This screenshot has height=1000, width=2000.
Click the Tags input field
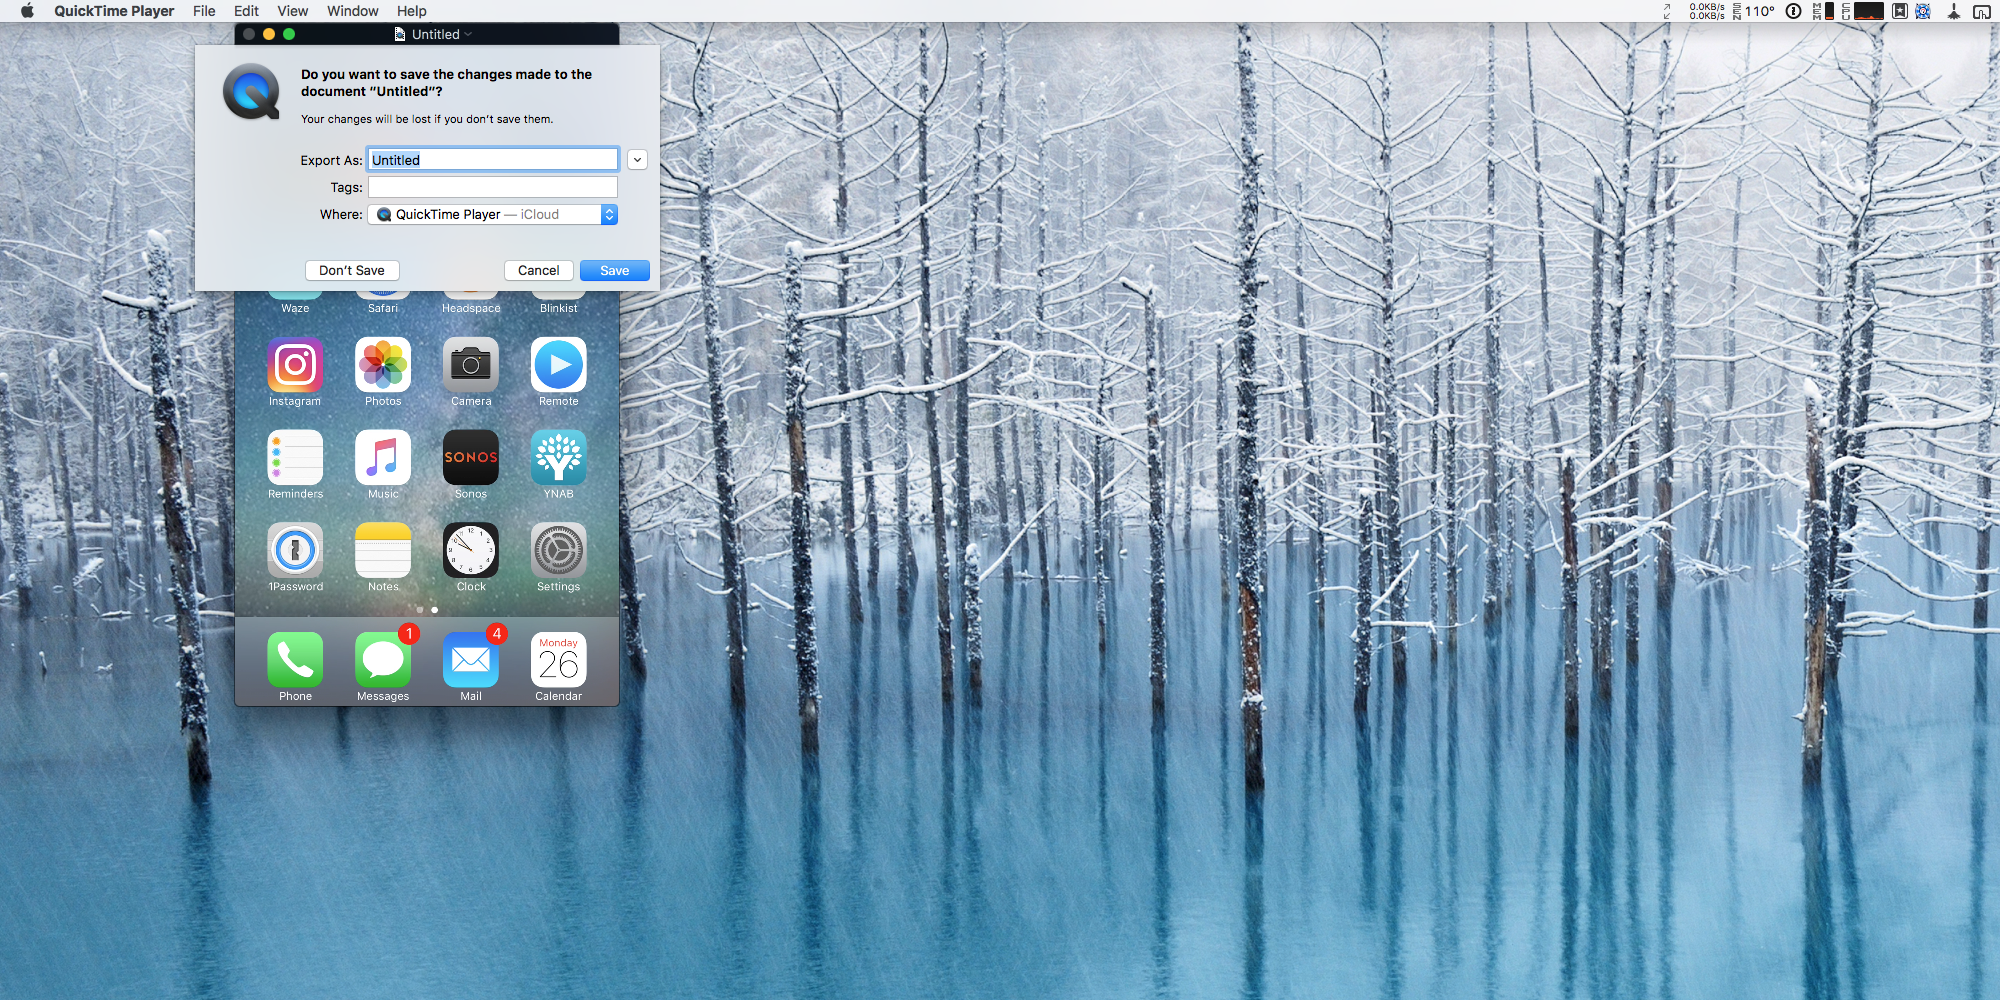(x=492, y=188)
